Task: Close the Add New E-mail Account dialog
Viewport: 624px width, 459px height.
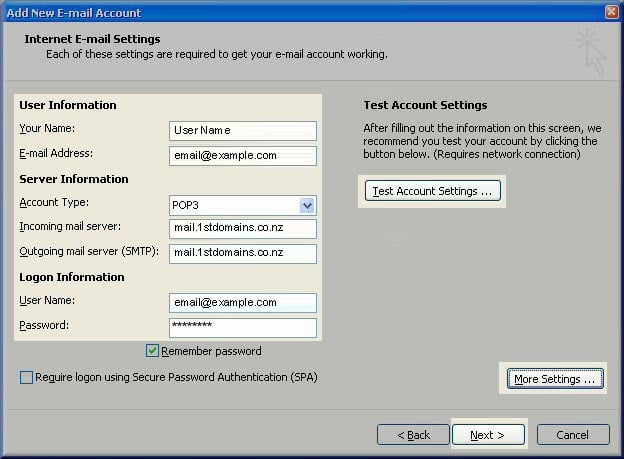Action: point(611,12)
